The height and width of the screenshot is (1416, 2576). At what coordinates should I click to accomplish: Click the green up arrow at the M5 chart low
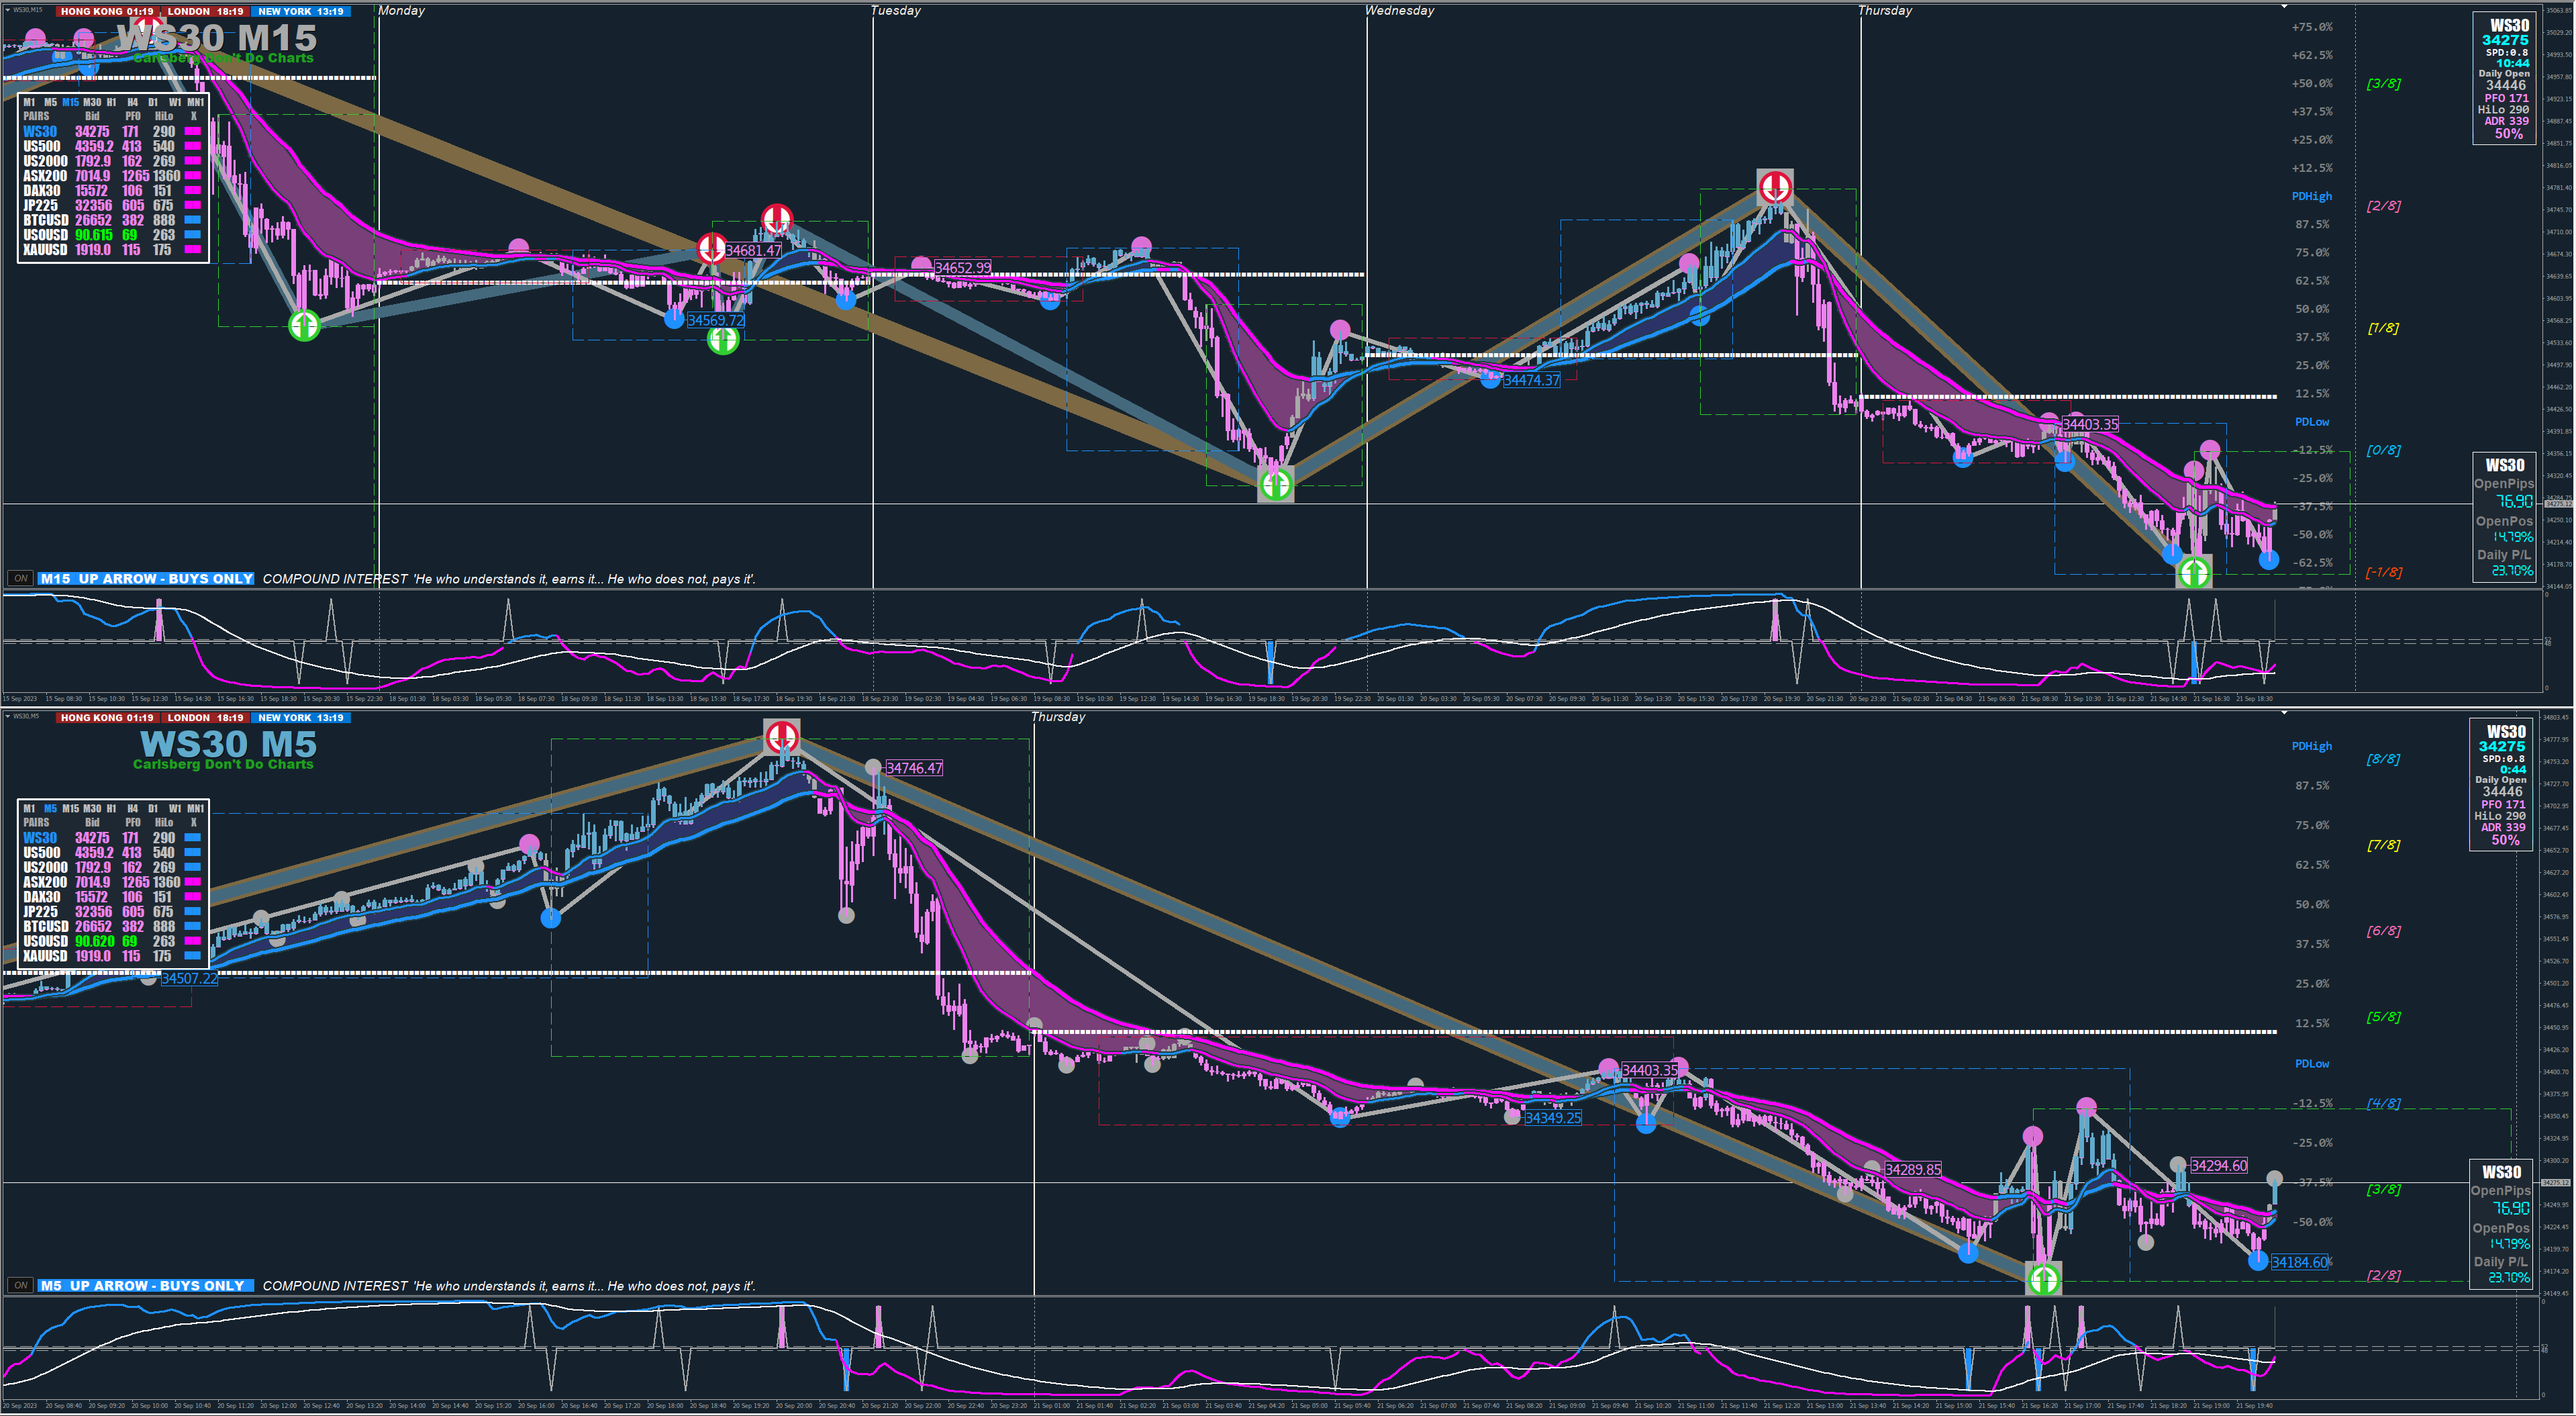(2043, 1278)
